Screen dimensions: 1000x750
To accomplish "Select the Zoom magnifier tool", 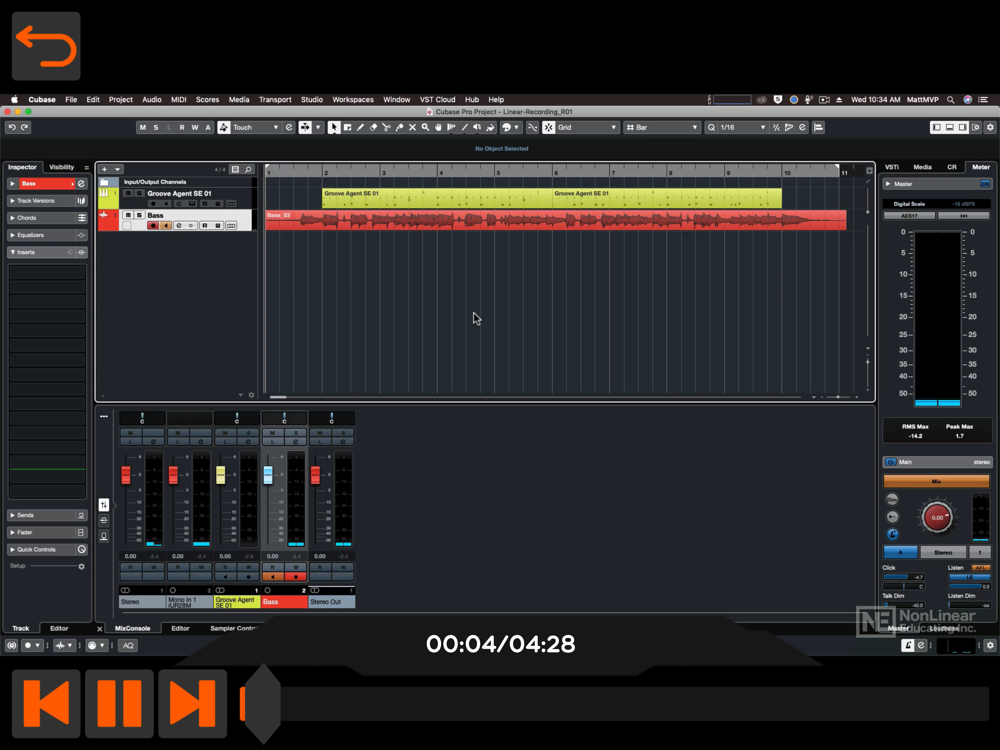I will (x=425, y=128).
